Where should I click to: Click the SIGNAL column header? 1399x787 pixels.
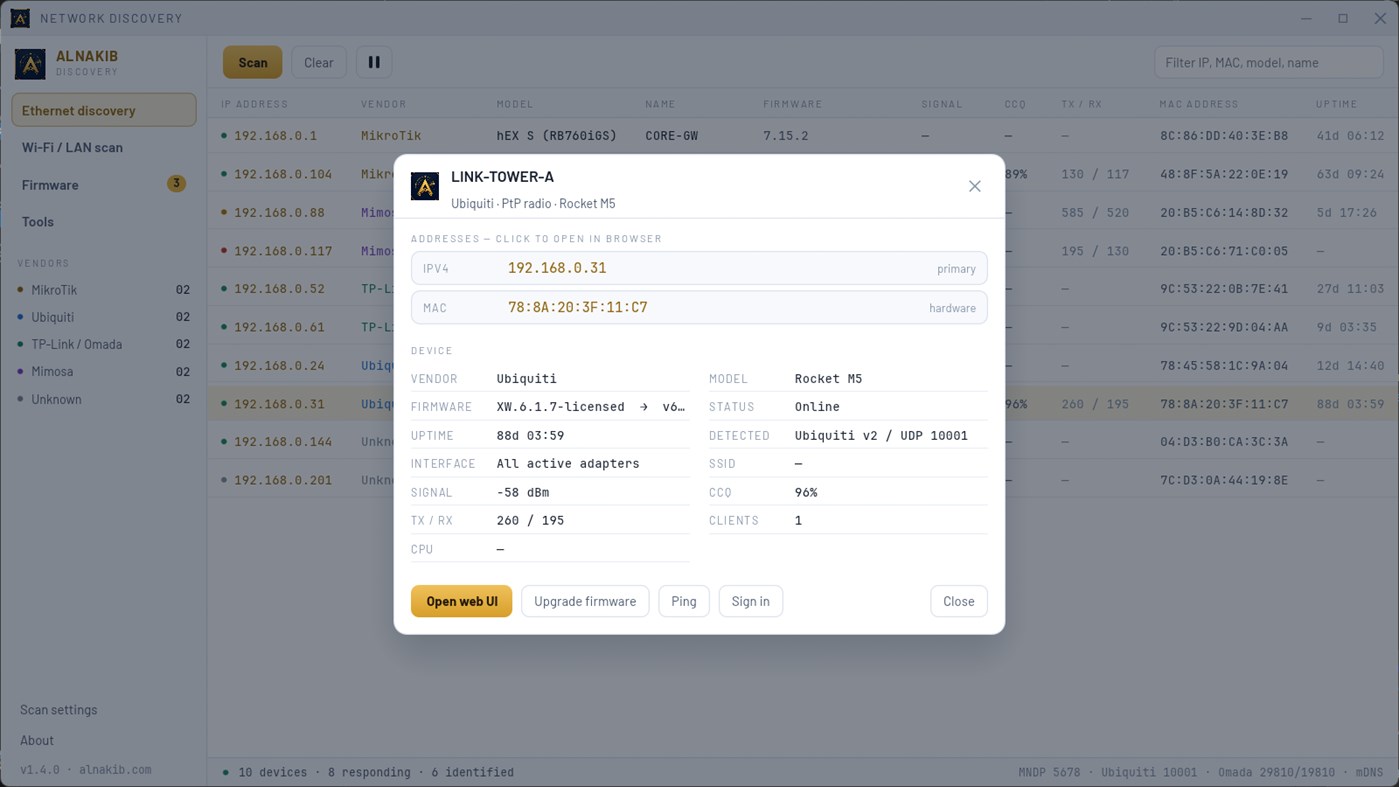click(x=941, y=104)
